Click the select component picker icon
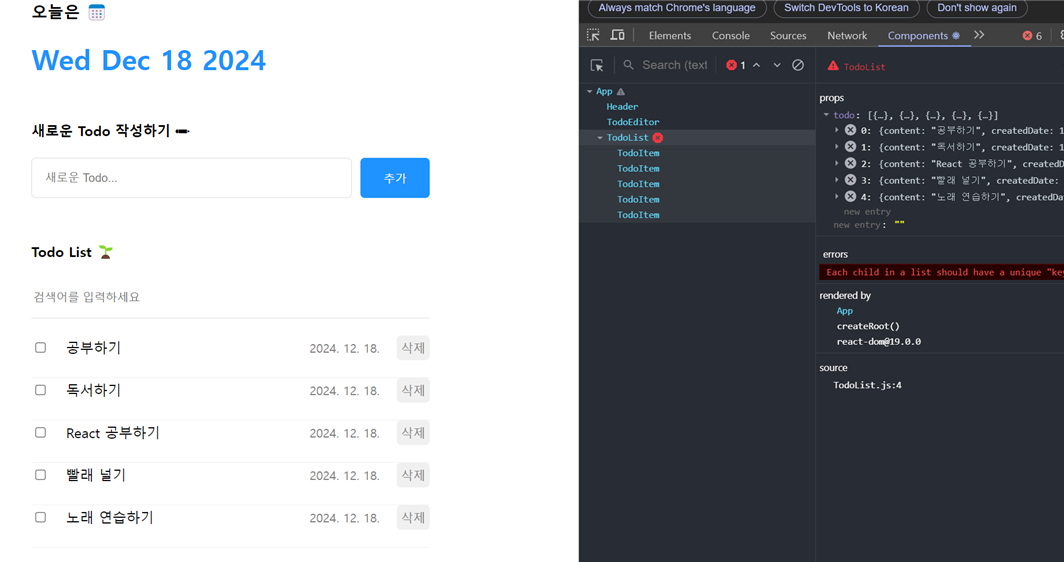Viewport: 1064px width, 562px height. 597,65
